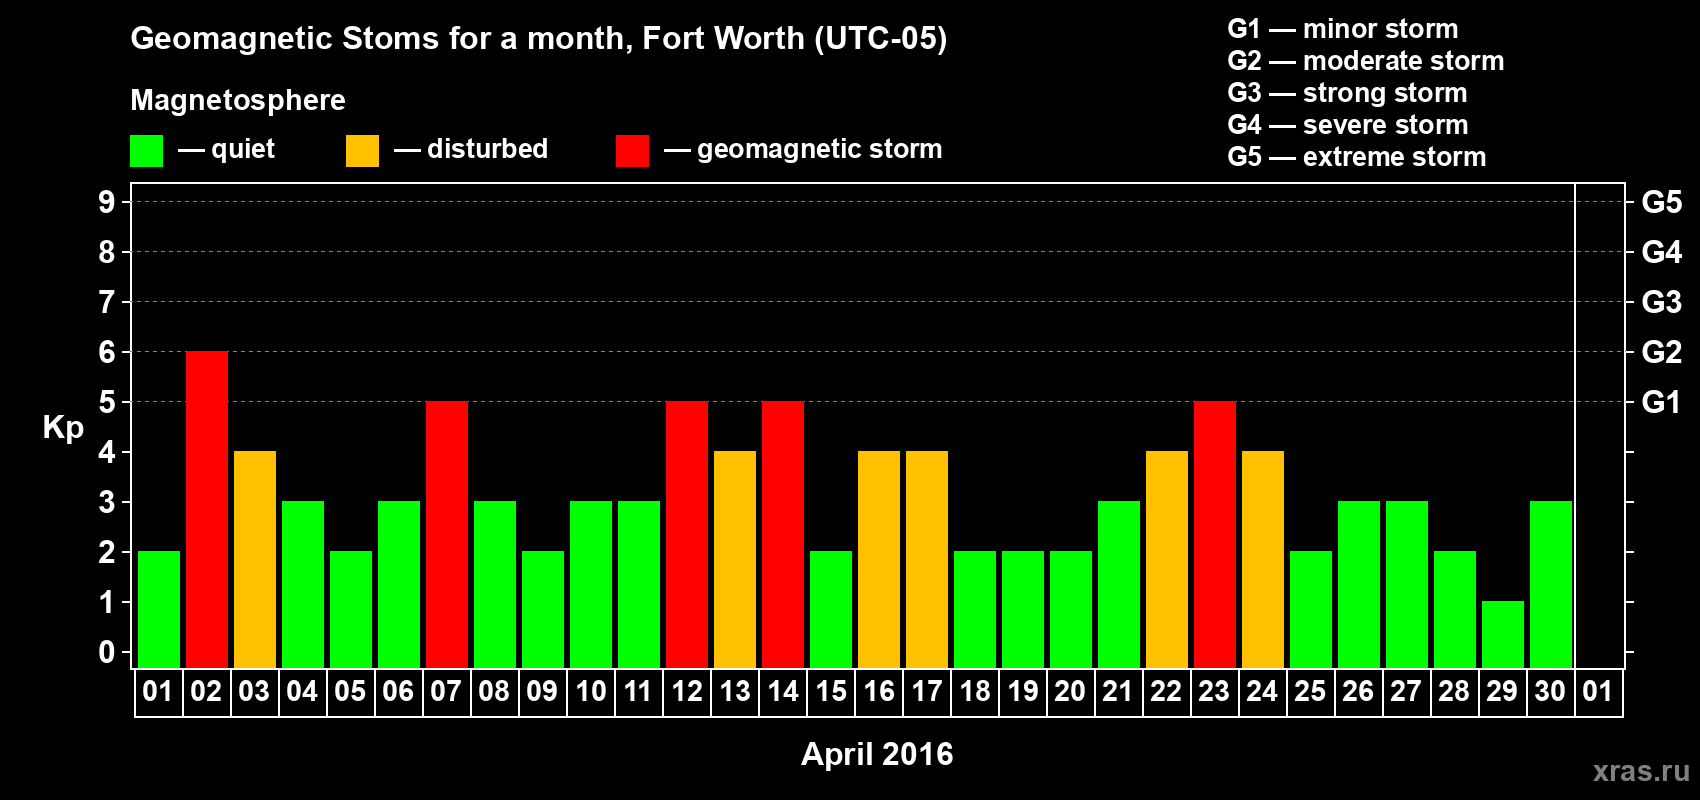The image size is (1700, 800).
Task: Click 'G4 — severe storm' legend text
Action: 1348,125
